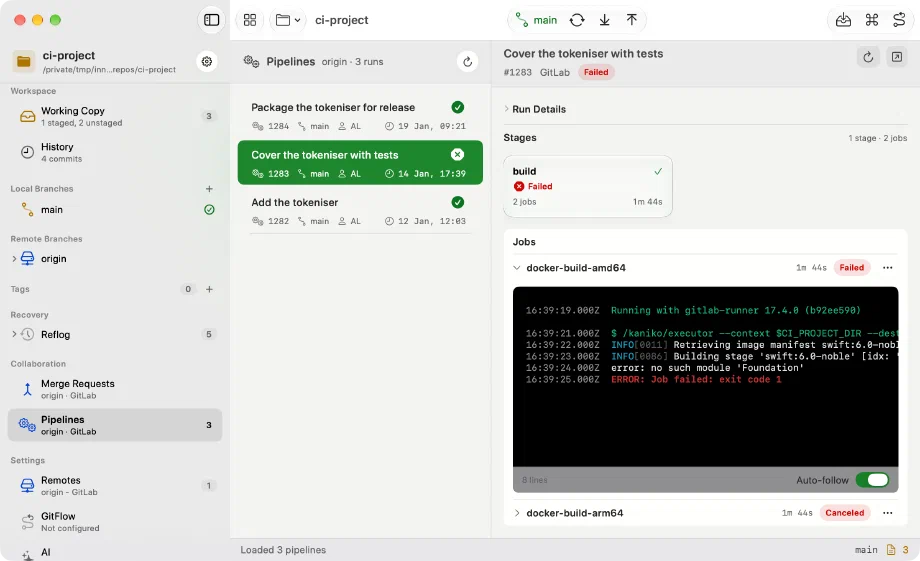Select the main local branch
920x561 pixels.
click(115, 209)
